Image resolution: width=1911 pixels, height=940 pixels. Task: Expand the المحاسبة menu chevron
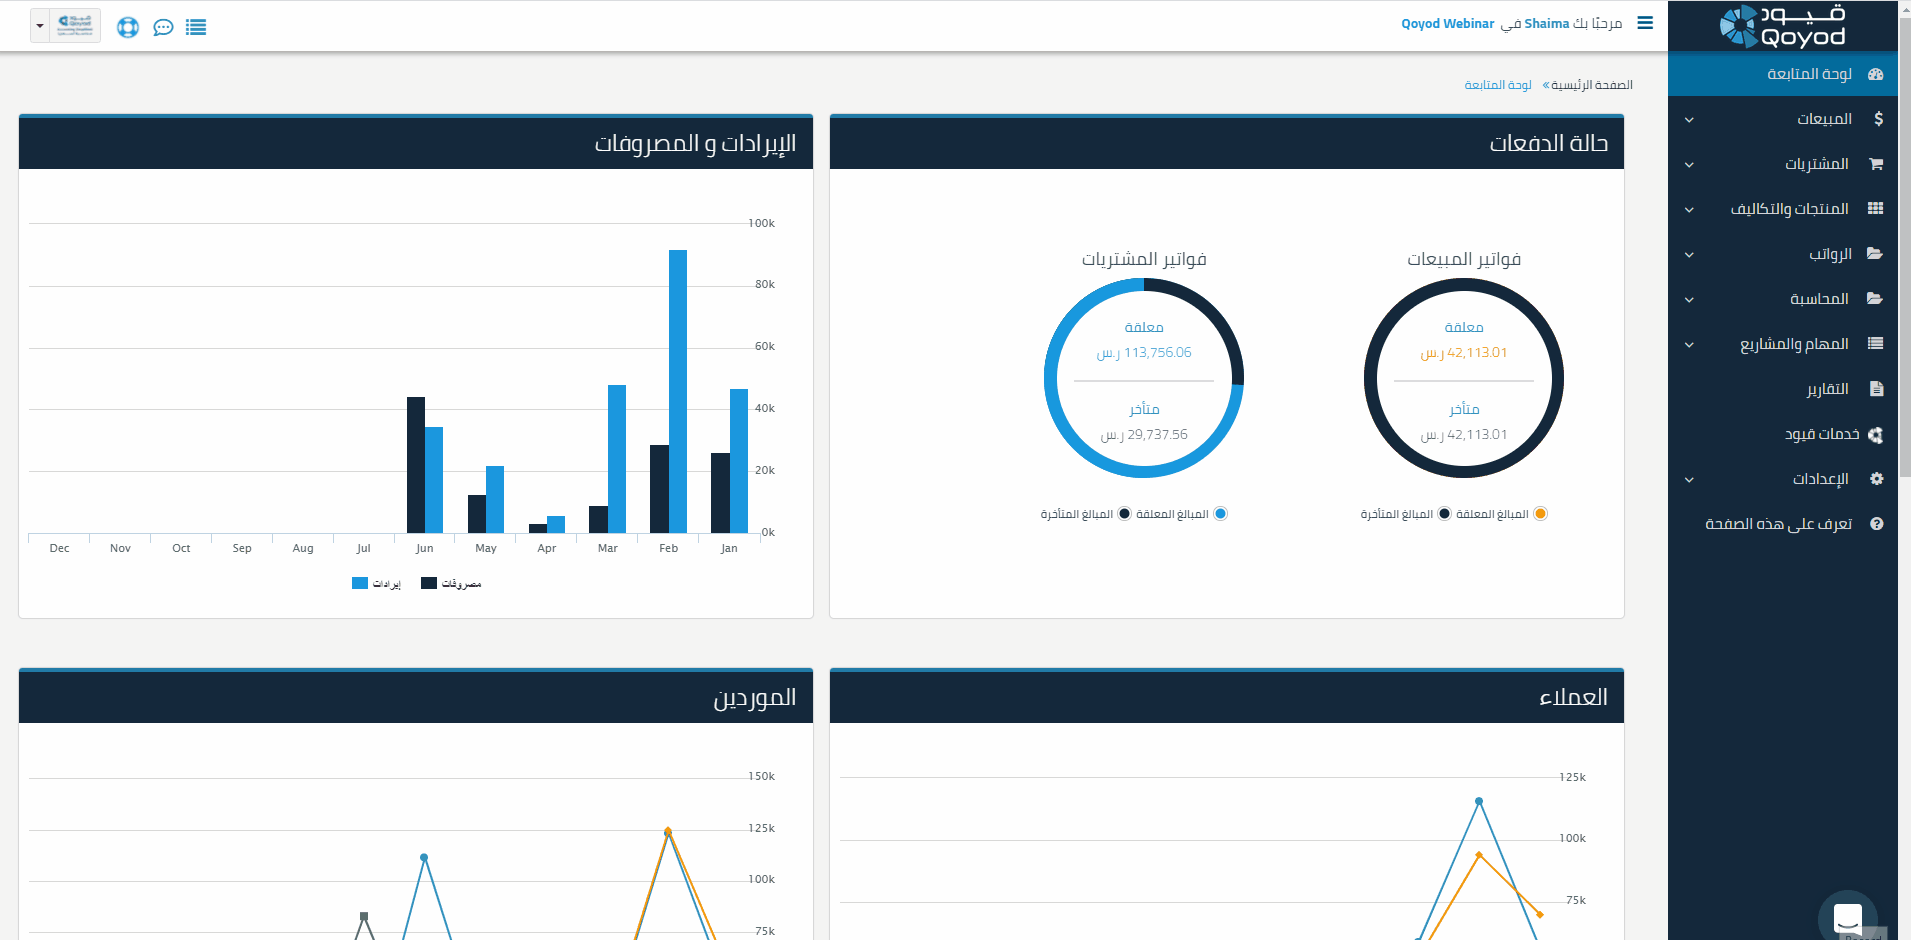tap(1689, 300)
